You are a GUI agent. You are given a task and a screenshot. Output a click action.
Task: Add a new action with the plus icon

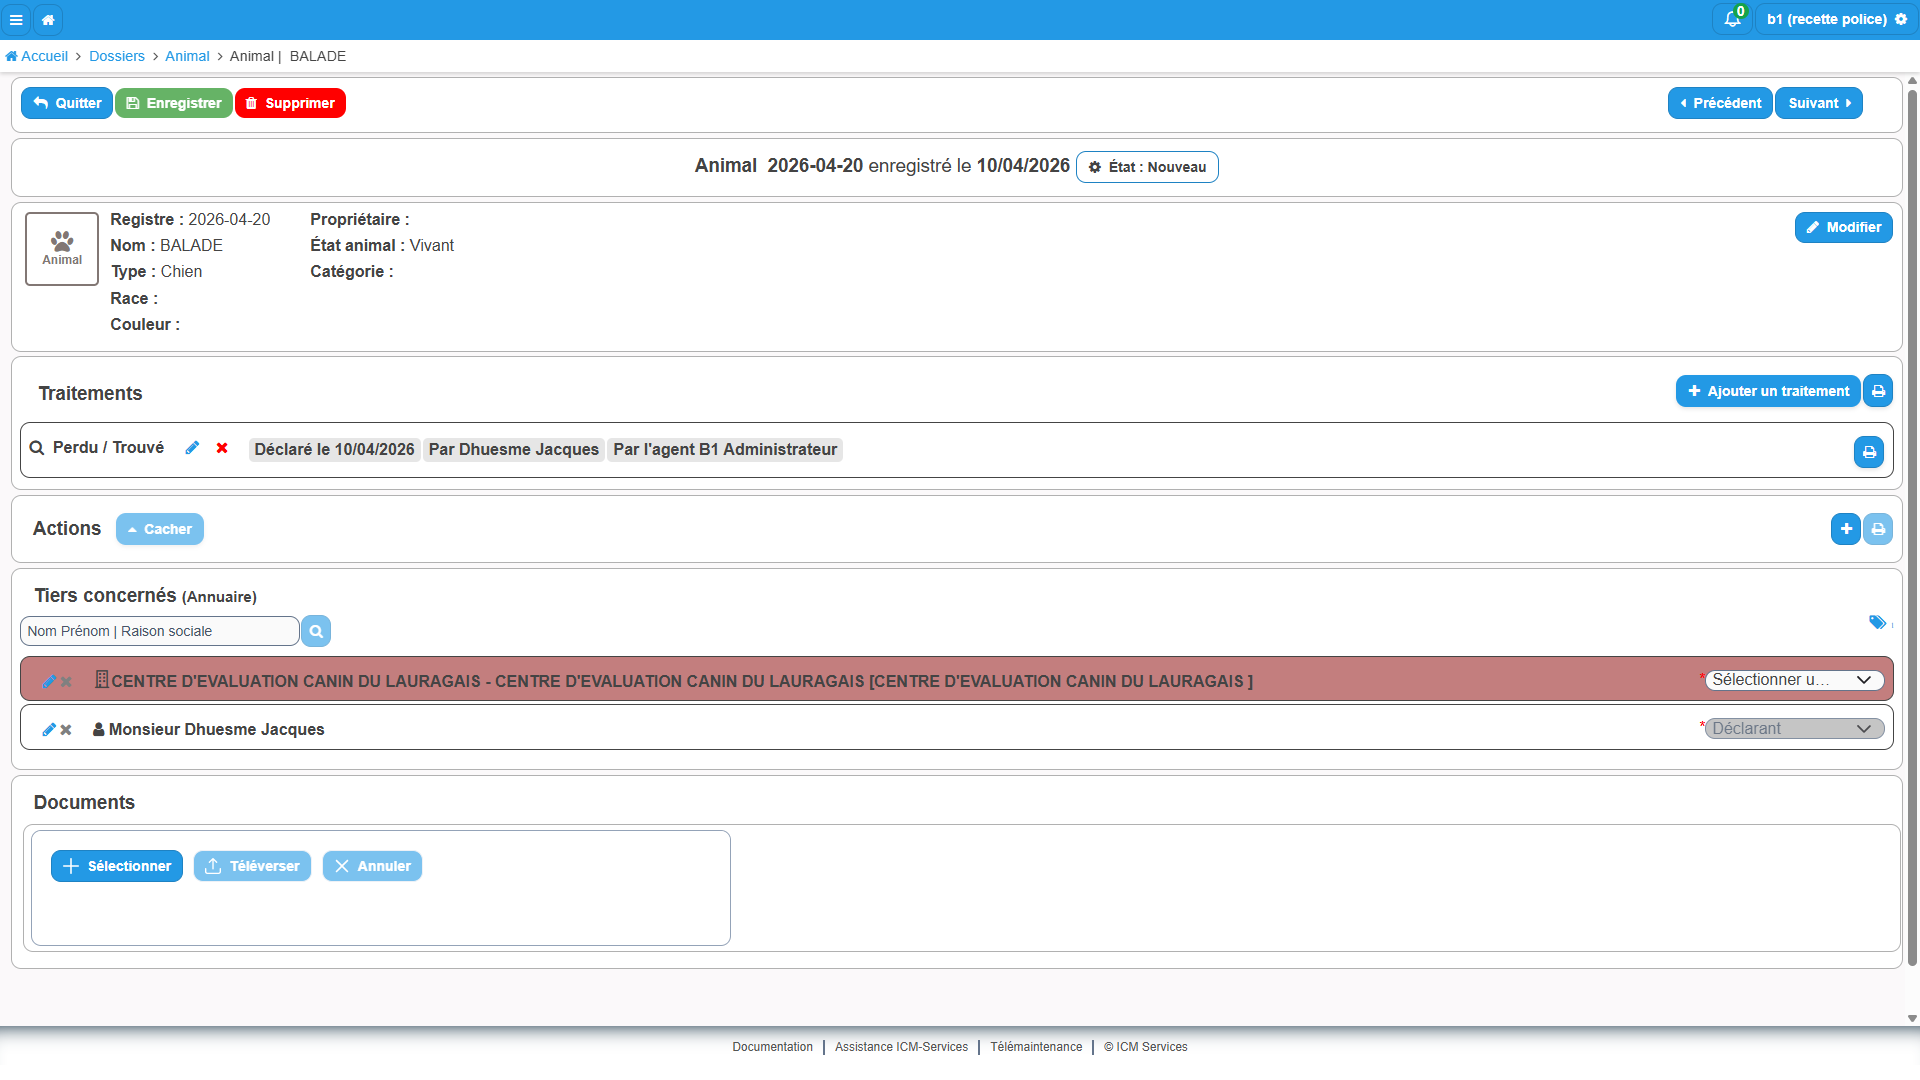pos(1846,529)
